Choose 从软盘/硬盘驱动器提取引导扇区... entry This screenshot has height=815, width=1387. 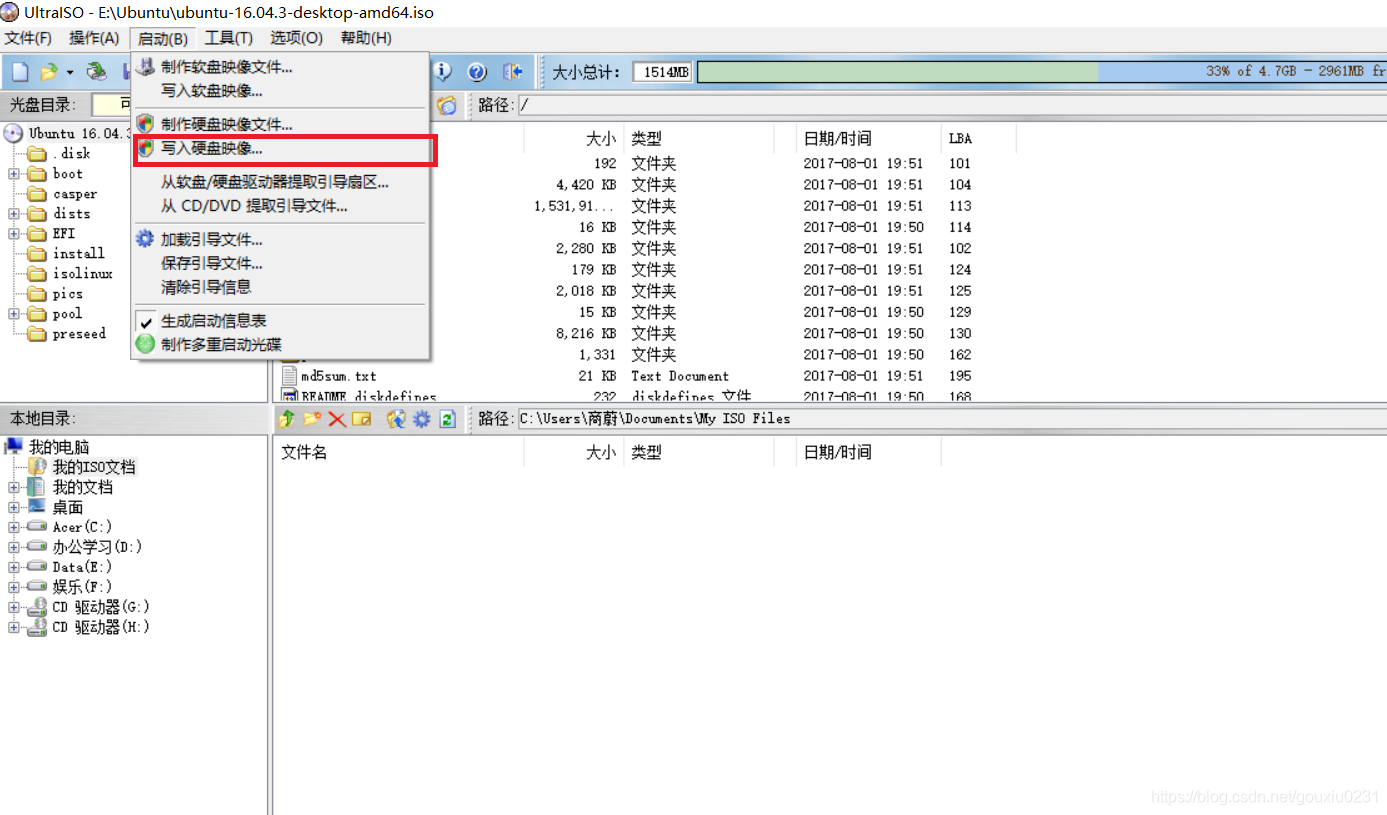tap(281, 182)
